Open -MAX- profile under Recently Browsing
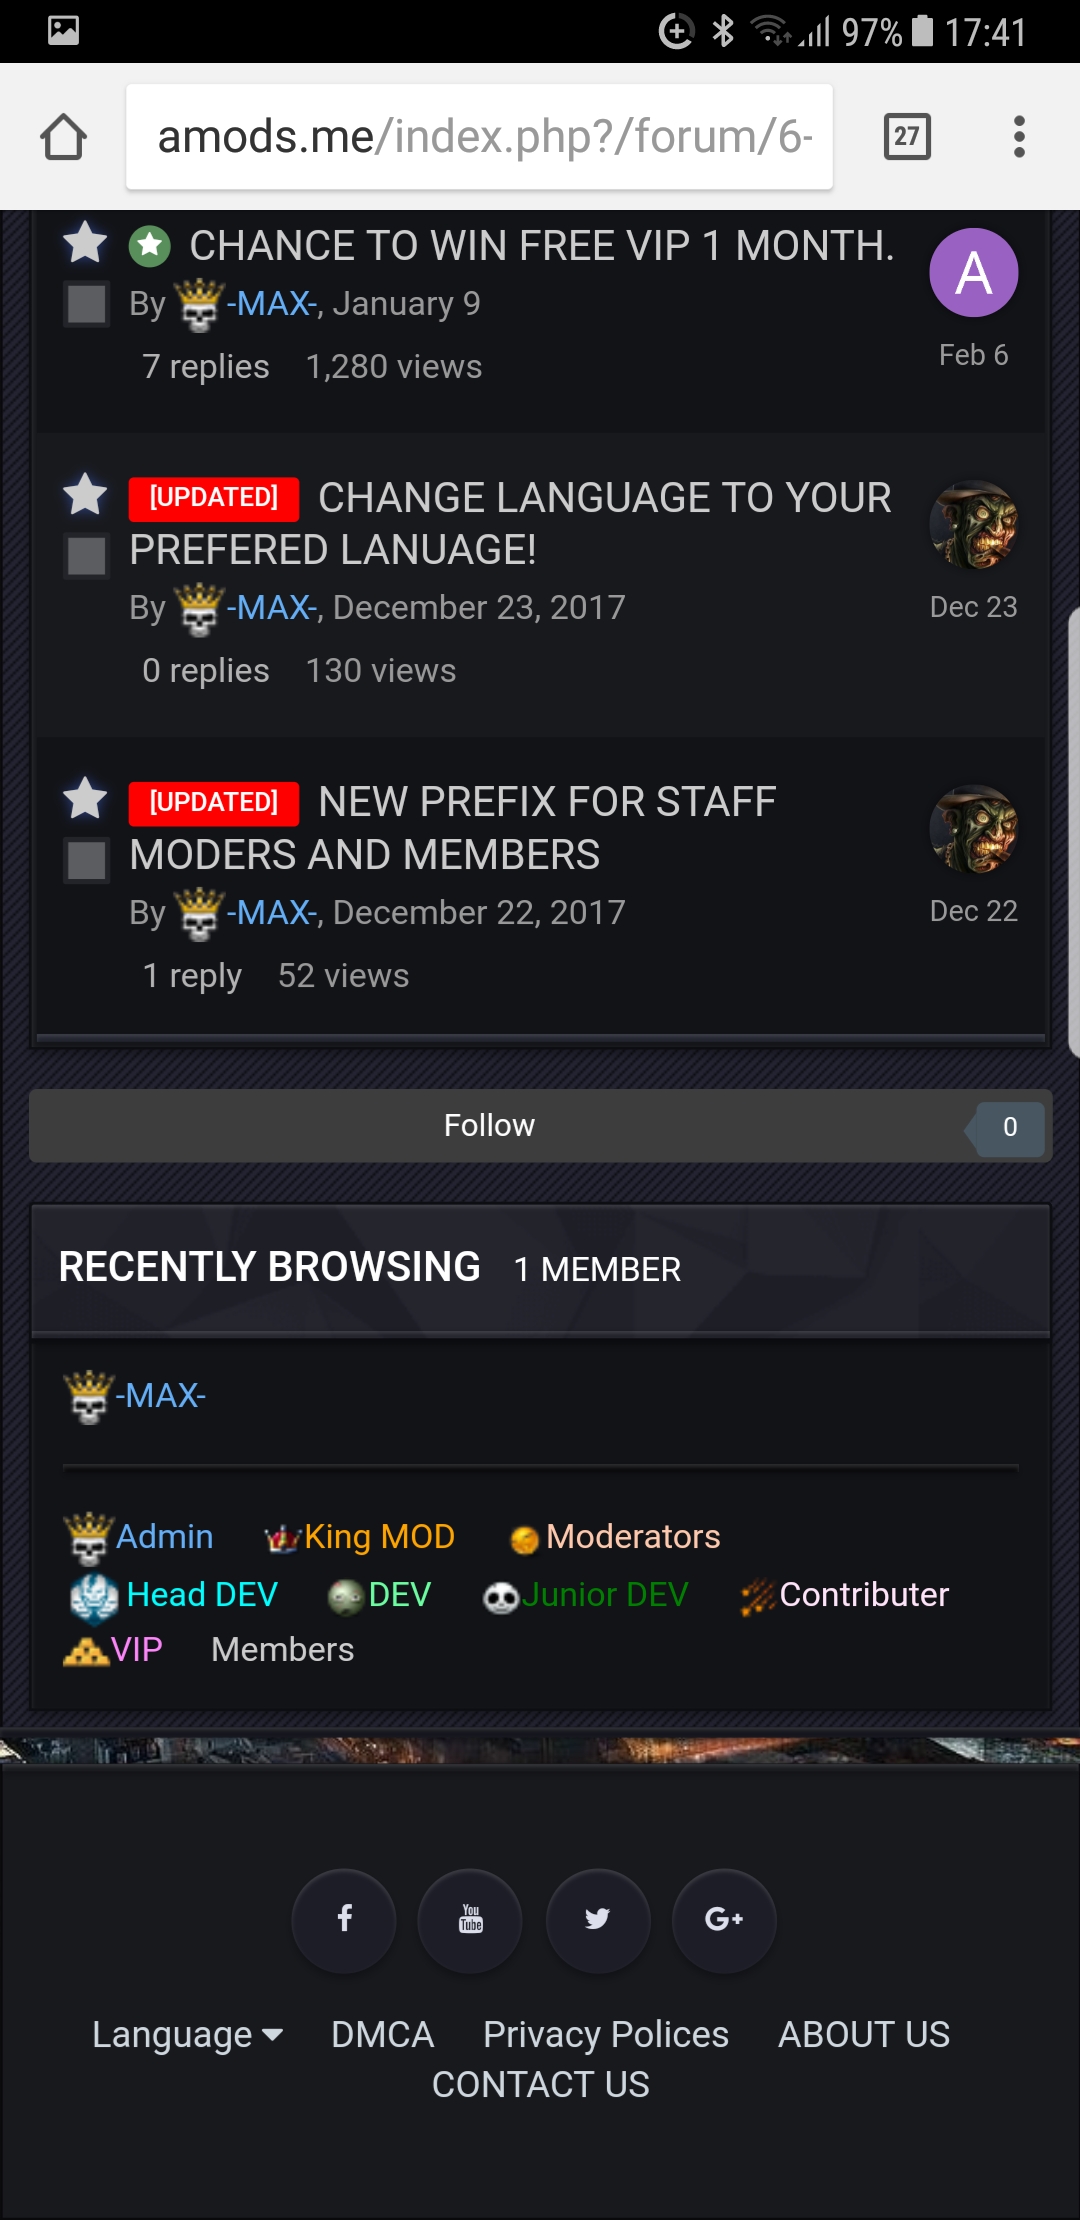Screen dimensions: 1080x2220 (x=160, y=1396)
